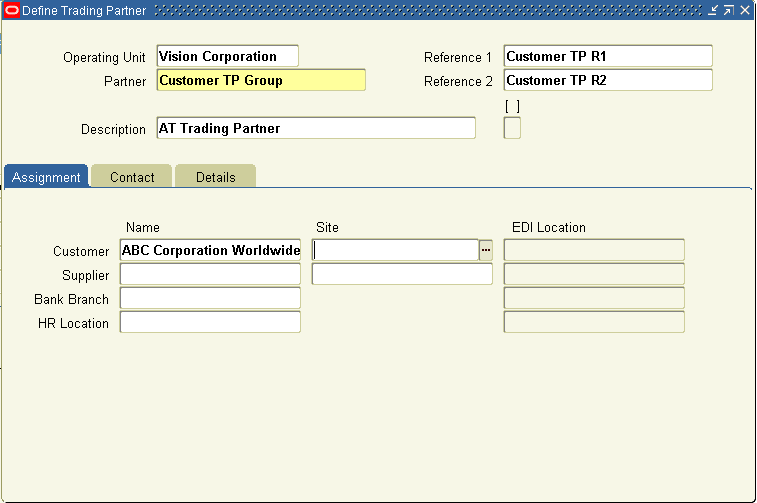Click the Oracle icon in title bar
The width and height of the screenshot is (757, 503).
pyautogui.click(x=12, y=10)
